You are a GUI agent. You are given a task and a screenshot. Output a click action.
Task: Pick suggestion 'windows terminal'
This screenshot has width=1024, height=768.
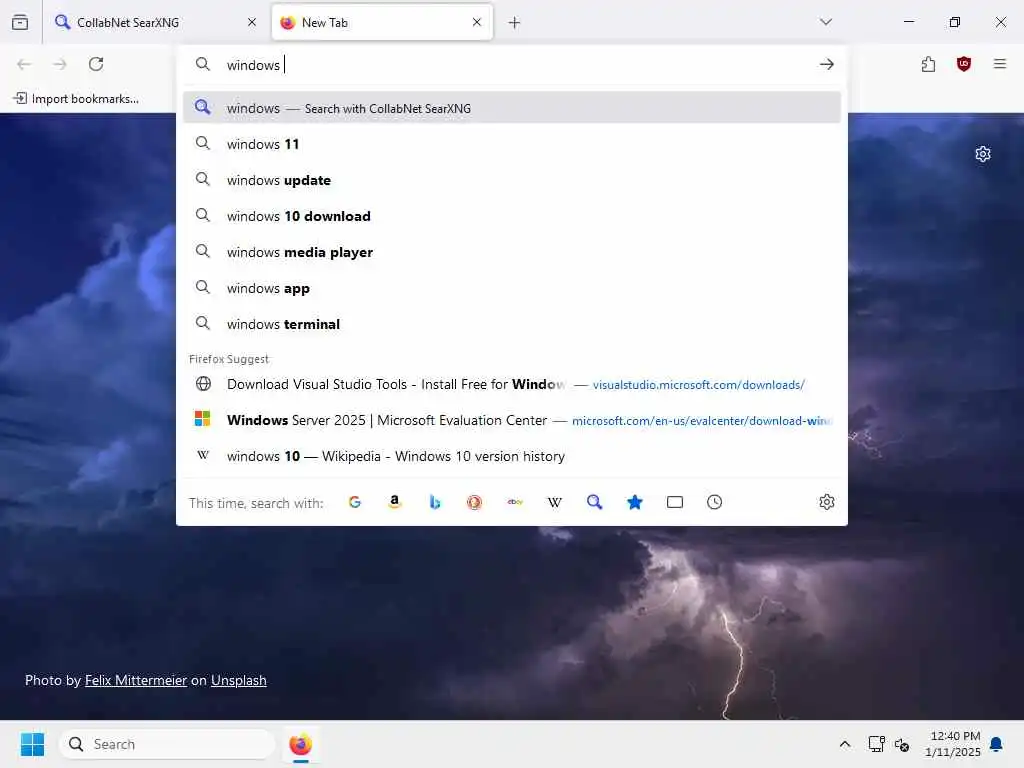click(x=511, y=323)
